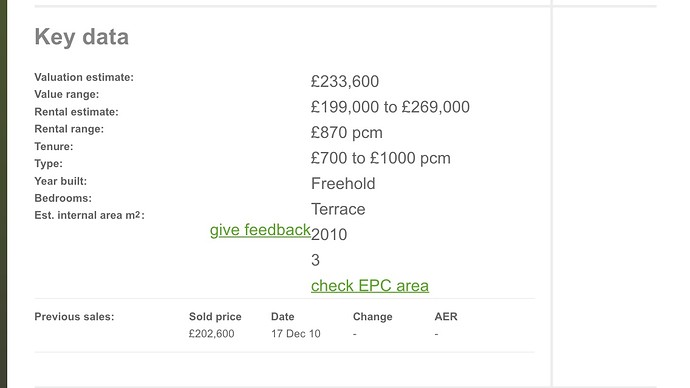Open the give feedback link
Image resolution: width=690 pixels, height=388 pixels.
pyautogui.click(x=260, y=230)
